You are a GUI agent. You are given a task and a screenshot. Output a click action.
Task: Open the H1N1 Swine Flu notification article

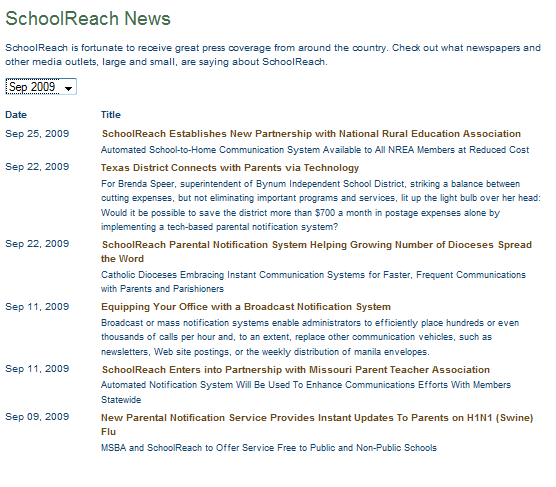pyautogui.click(x=317, y=425)
